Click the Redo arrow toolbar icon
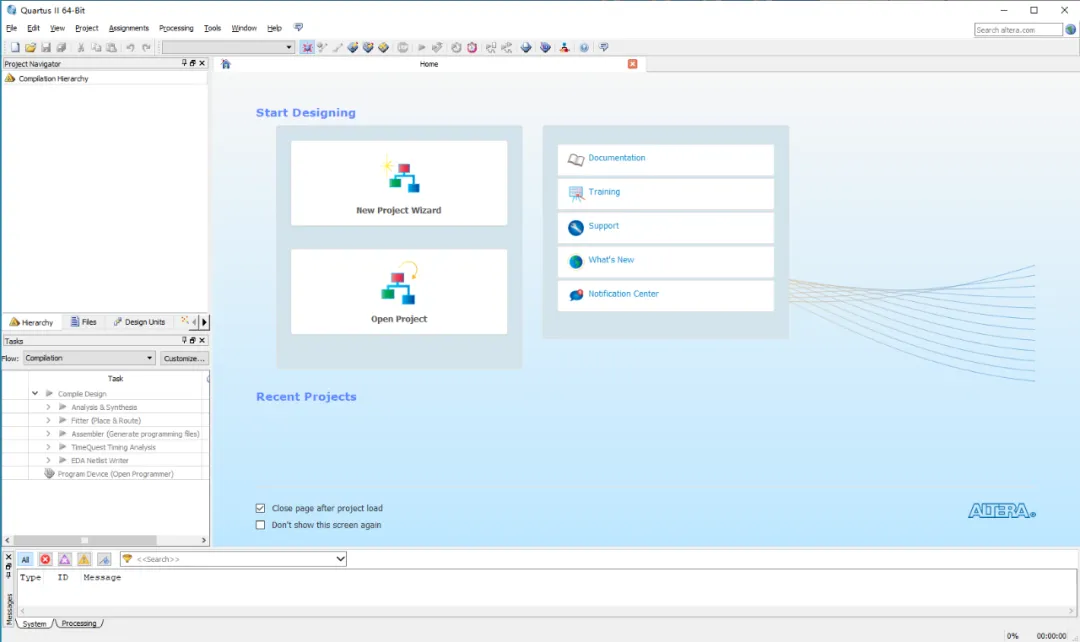This screenshot has width=1080, height=642. click(146, 48)
